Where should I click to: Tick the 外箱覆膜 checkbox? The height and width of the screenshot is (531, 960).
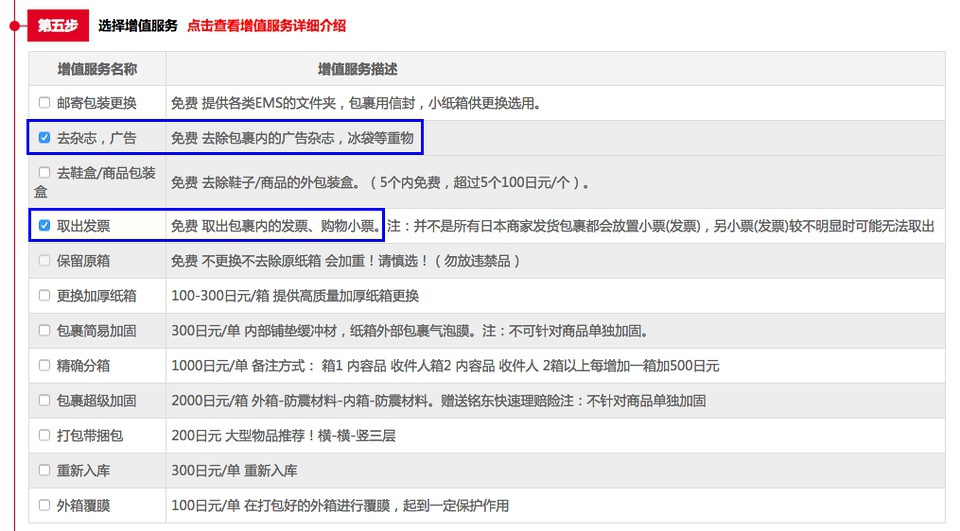point(44,505)
